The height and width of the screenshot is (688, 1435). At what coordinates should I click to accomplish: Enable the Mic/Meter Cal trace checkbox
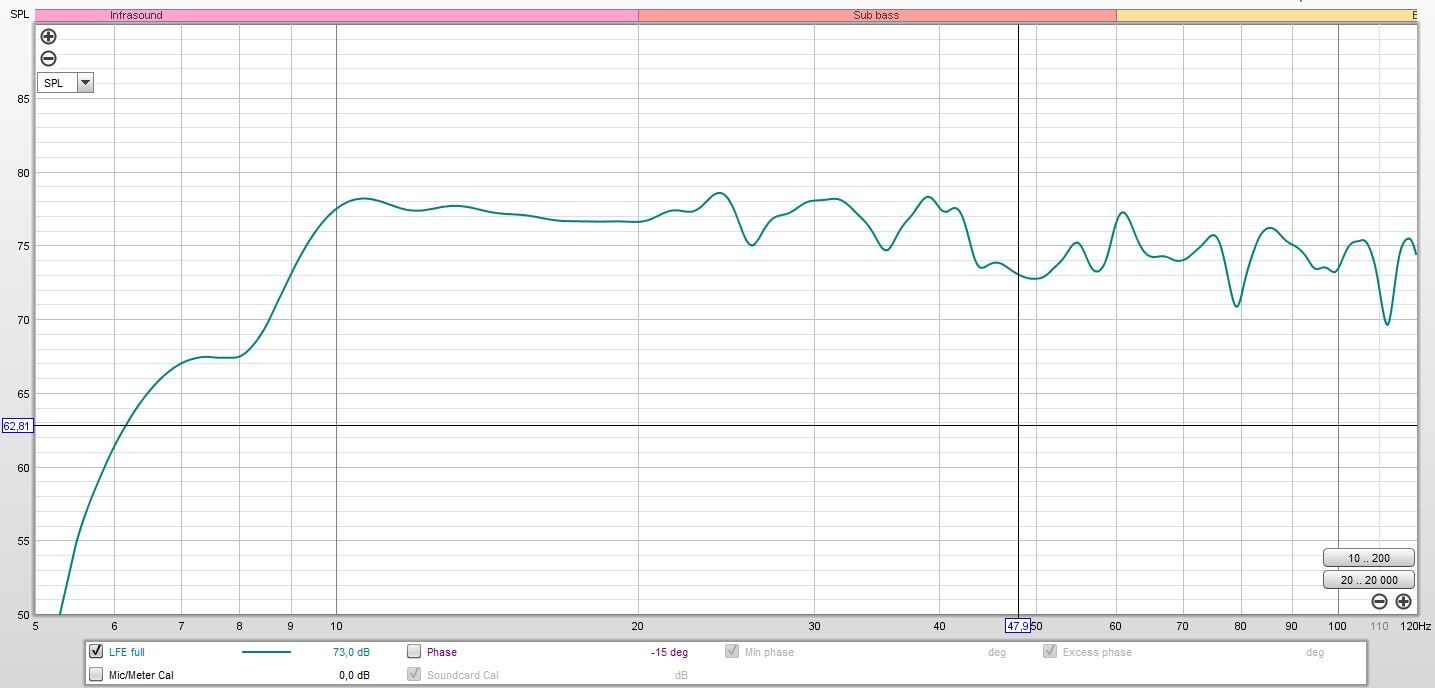click(96, 674)
